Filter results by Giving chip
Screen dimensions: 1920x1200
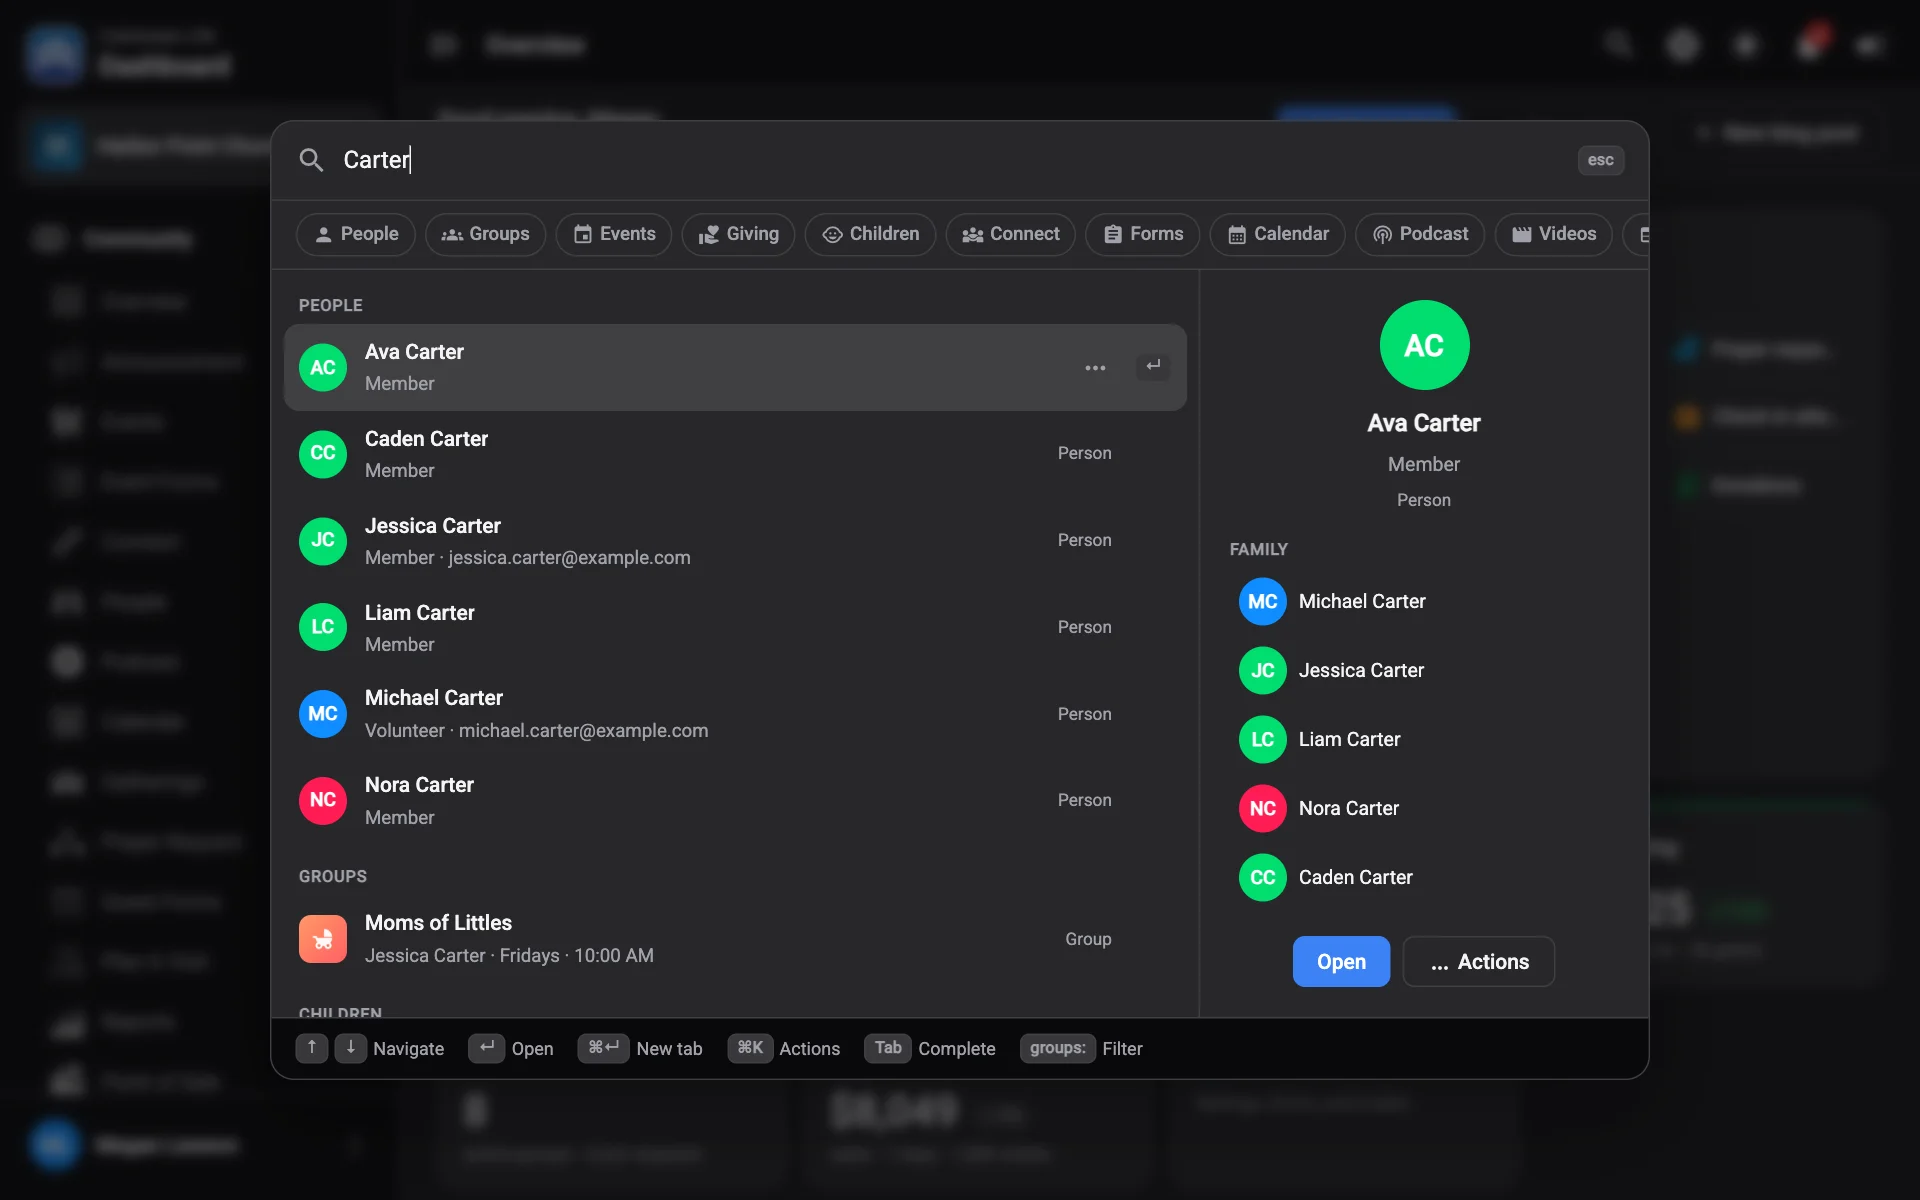[738, 234]
